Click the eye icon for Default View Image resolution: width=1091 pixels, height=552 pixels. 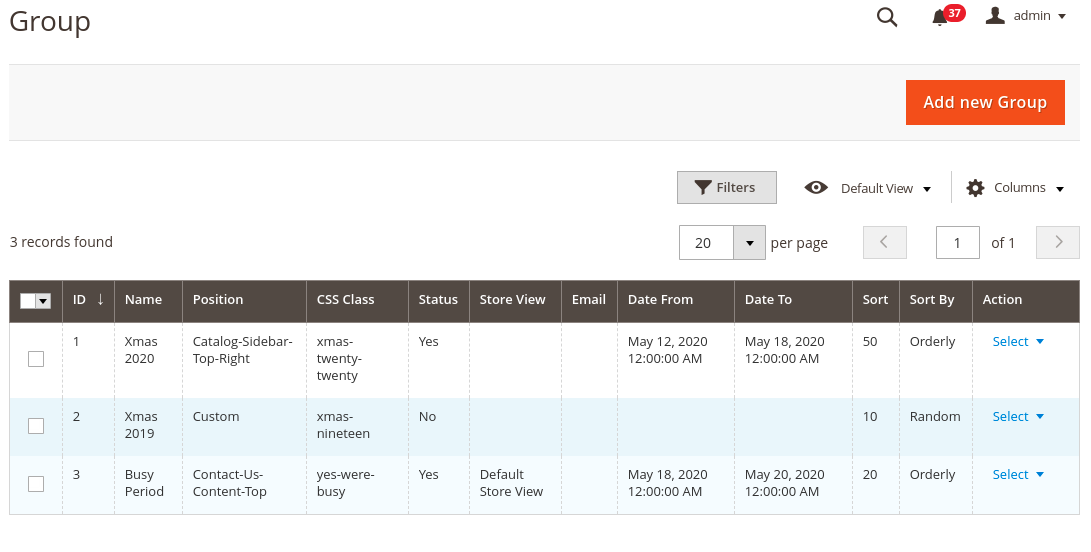[816, 188]
